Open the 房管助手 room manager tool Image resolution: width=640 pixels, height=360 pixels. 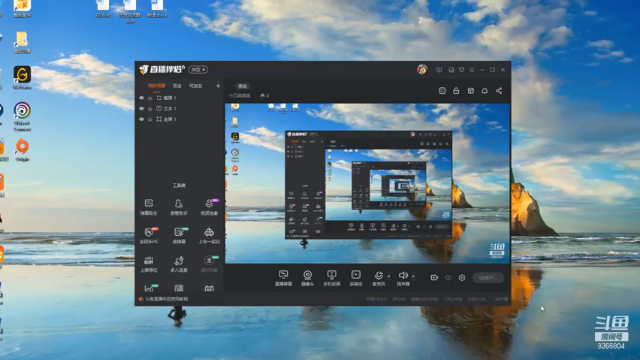click(179, 207)
